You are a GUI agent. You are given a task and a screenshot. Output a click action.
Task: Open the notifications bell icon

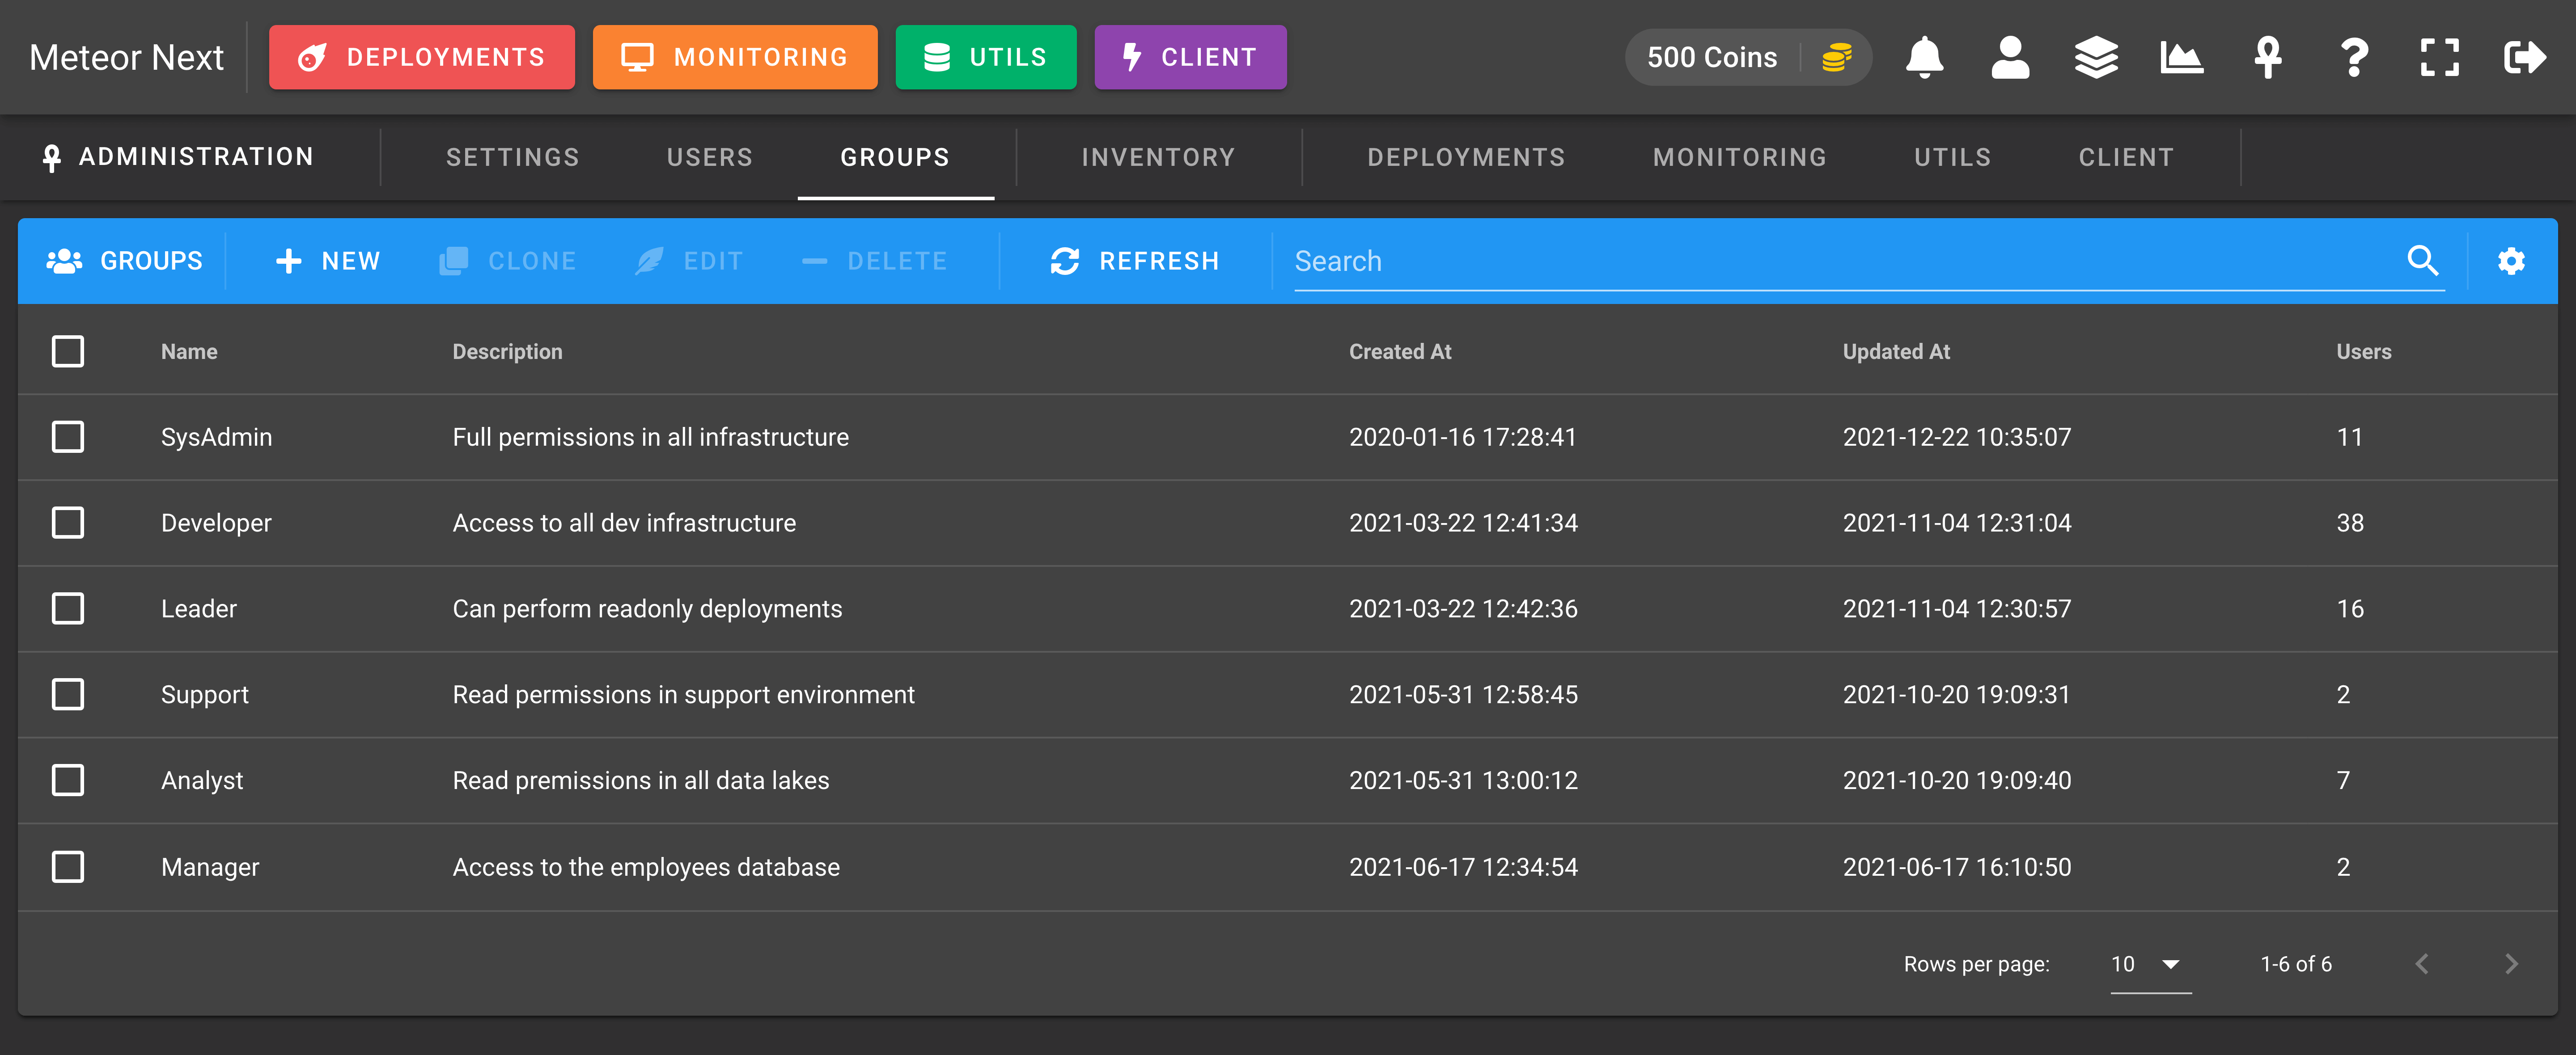(x=1924, y=57)
